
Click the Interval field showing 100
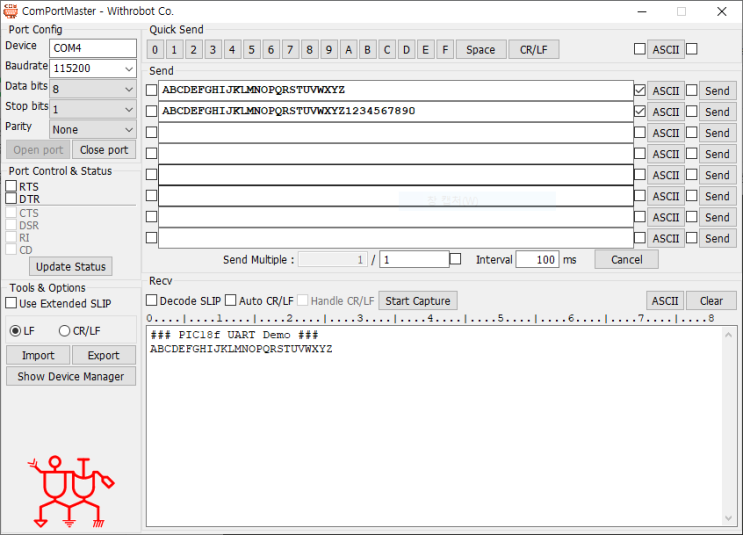coord(537,259)
